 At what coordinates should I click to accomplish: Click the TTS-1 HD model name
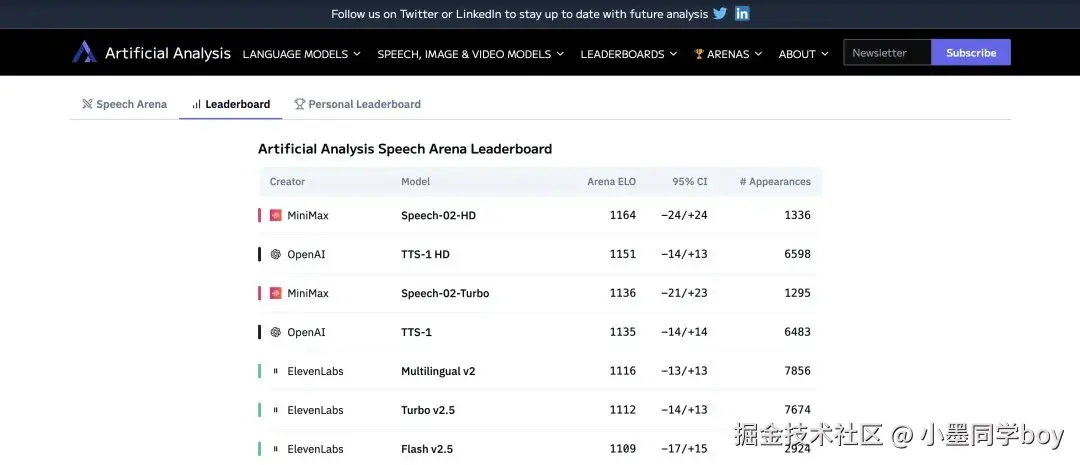pos(425,254)
